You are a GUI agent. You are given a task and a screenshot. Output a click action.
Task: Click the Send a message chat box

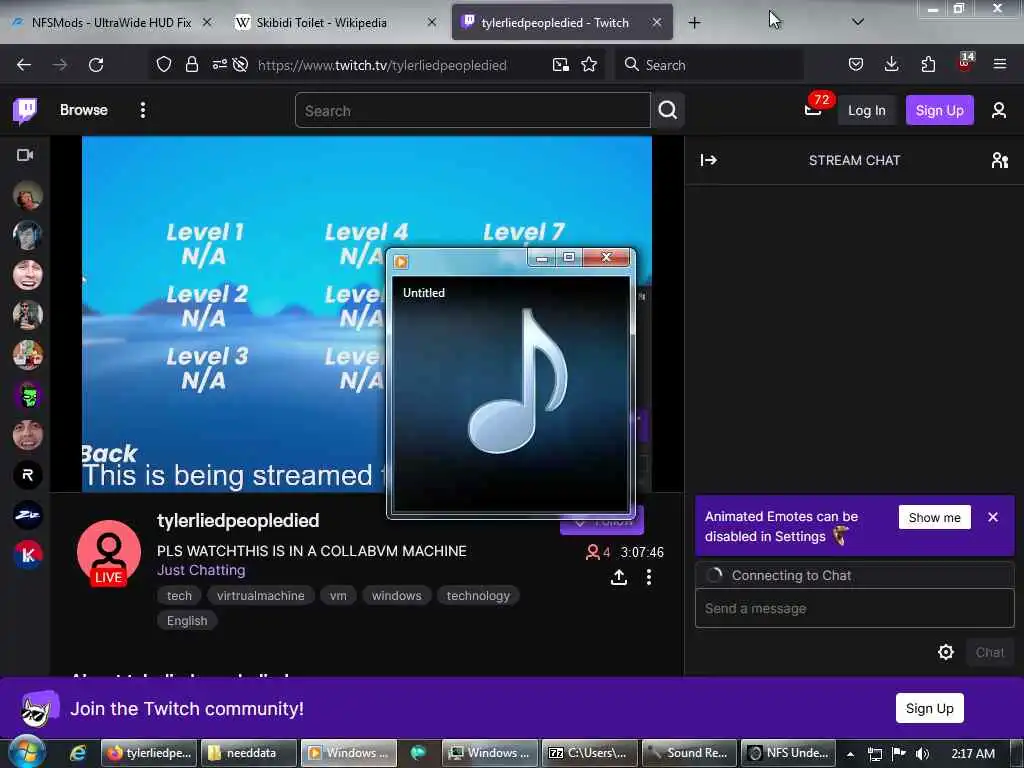[x=854, y=608]
